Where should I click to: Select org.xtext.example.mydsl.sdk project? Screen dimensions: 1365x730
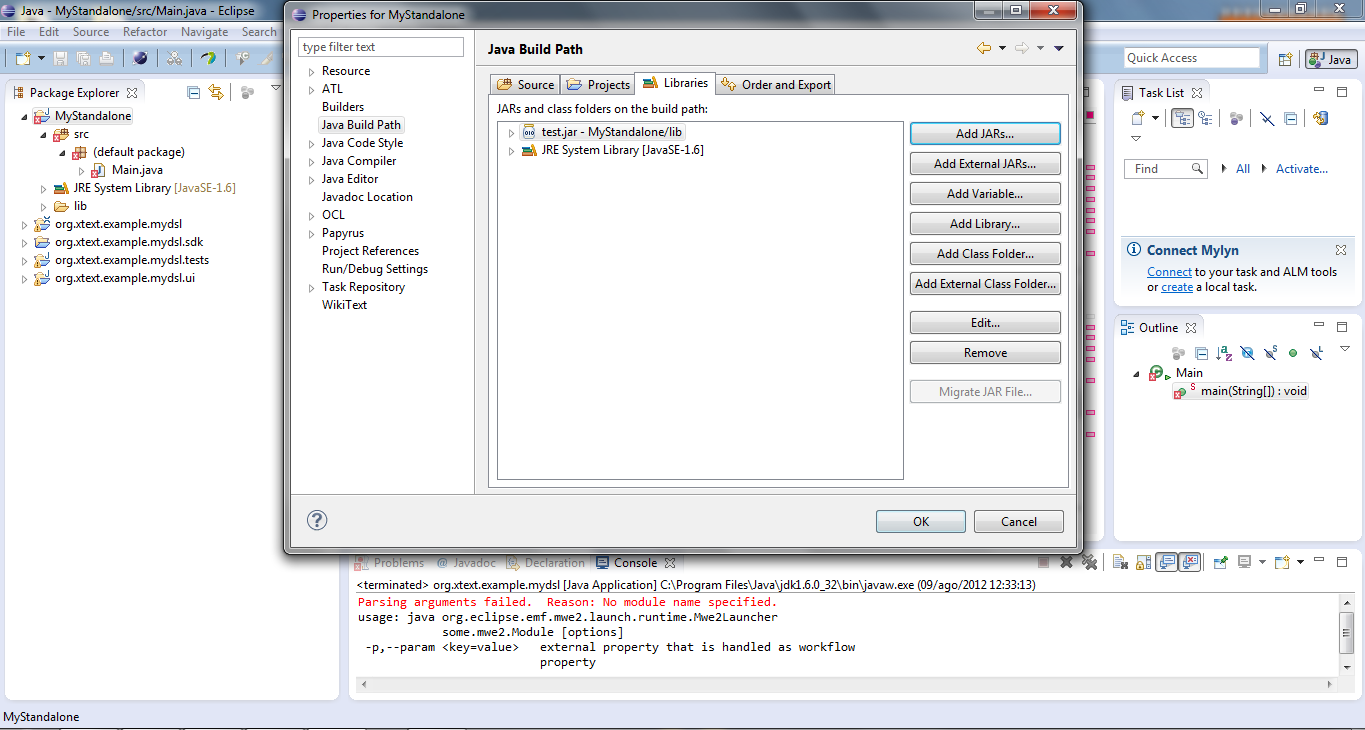tap(129, 242)
